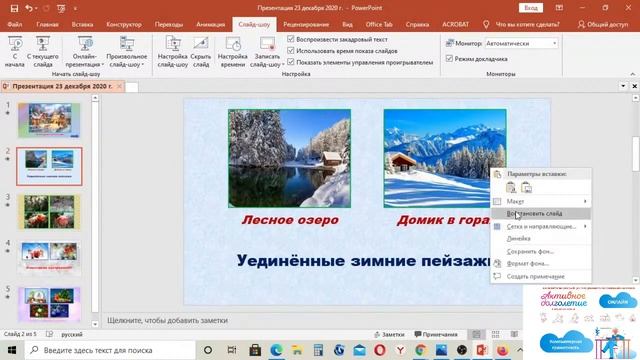Click 'Примечания' button in status bar
640x360 pixels.
tap(436, 334)
